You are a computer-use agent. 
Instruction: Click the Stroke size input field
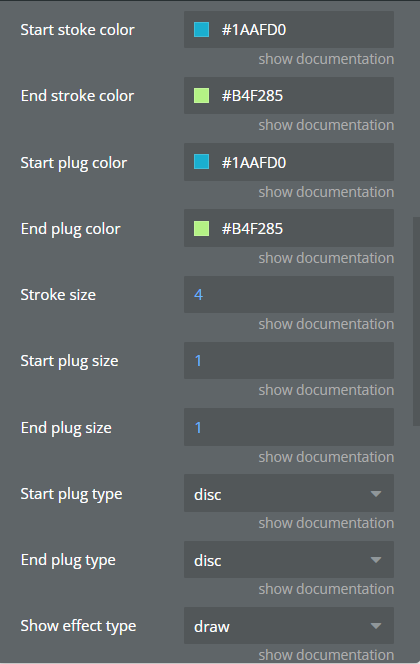(x=289, y=295)
